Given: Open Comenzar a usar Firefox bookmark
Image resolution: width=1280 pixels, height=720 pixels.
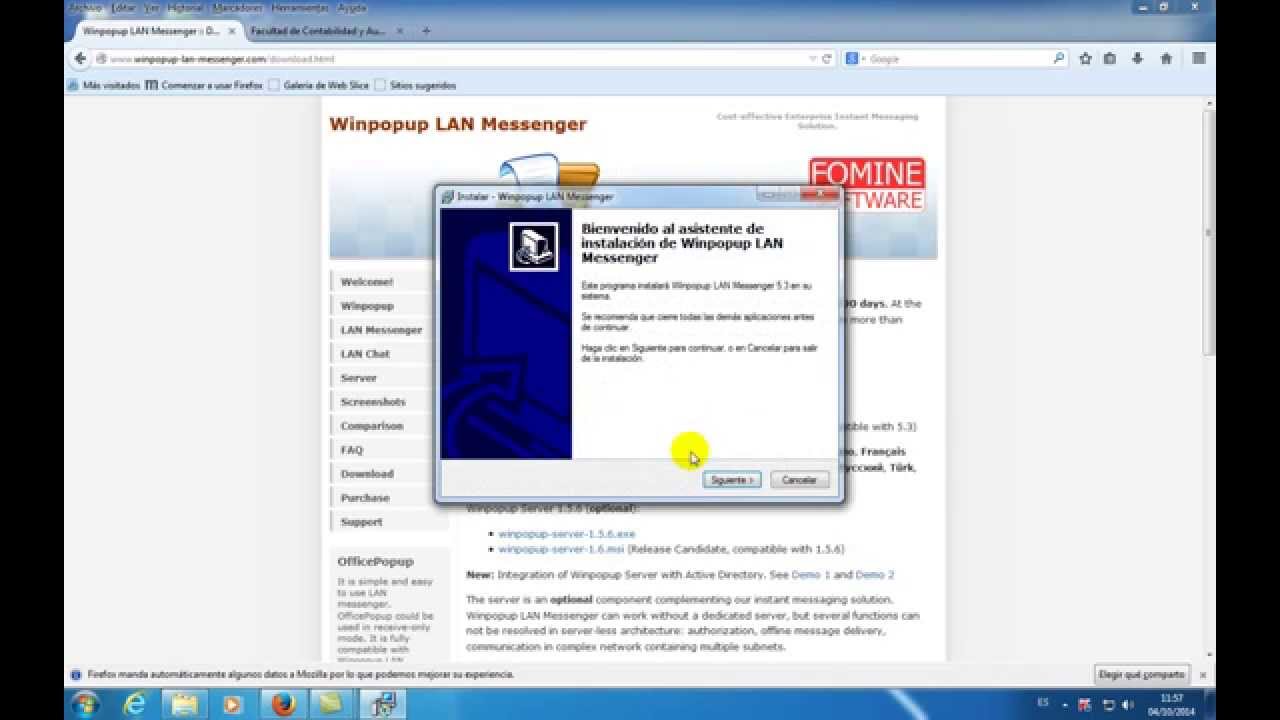Looking at the screenshot, I should [x=204, y=86].
